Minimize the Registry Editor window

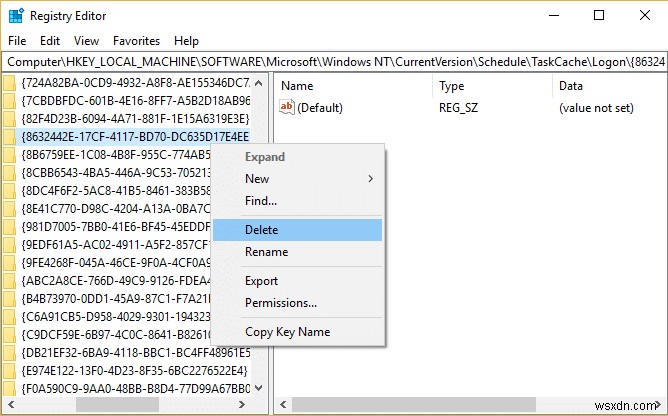pyautogui.click(x=554, y=16)
